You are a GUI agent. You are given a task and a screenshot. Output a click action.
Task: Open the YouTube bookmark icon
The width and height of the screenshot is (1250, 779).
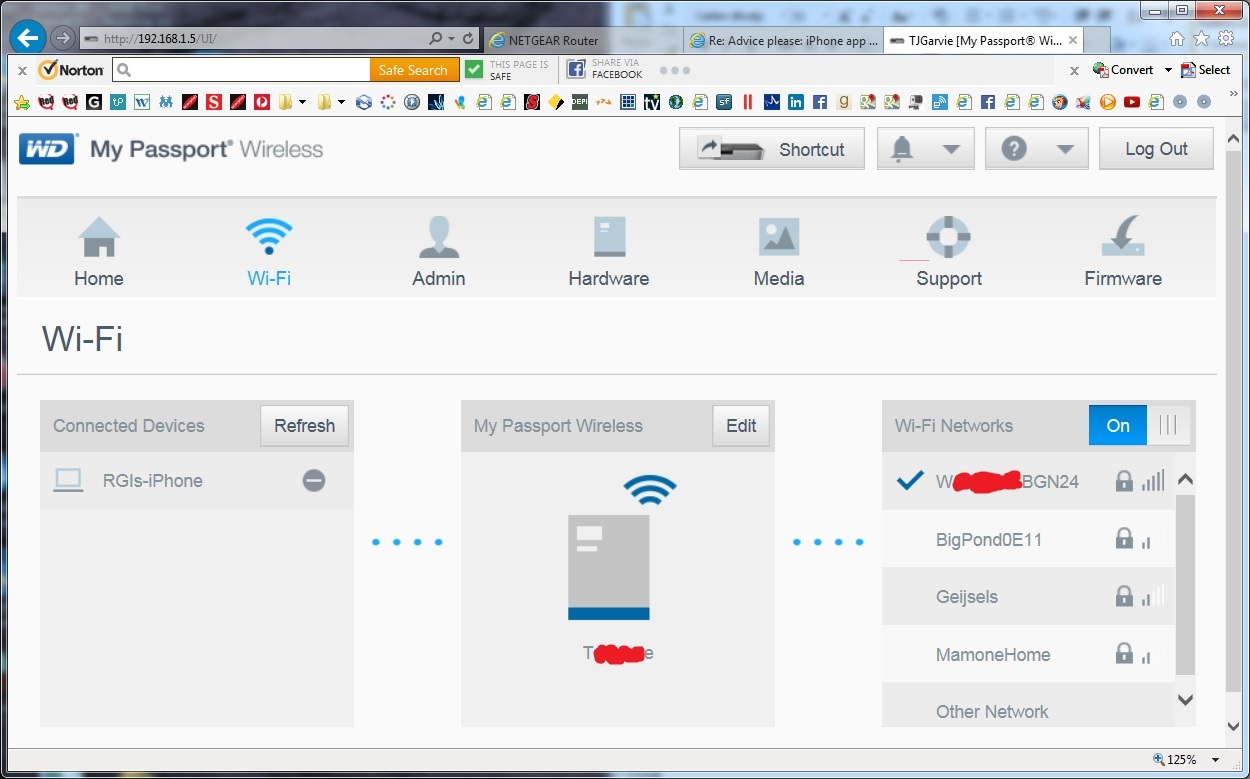coord(1132,102)
